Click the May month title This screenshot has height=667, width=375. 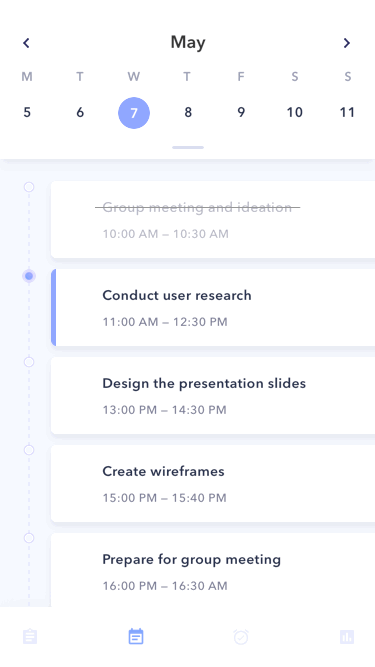188,43
